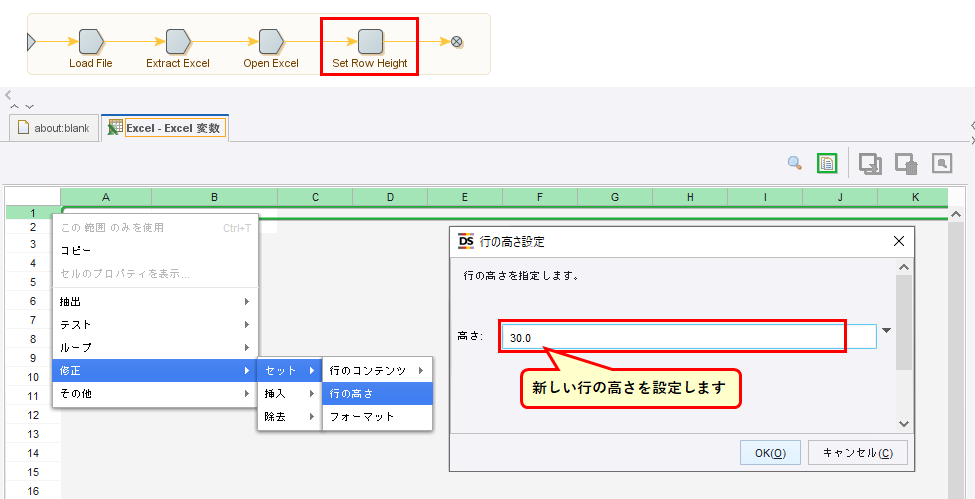
Task: Click the left collapse chevron above tabs
Action: 7,96
